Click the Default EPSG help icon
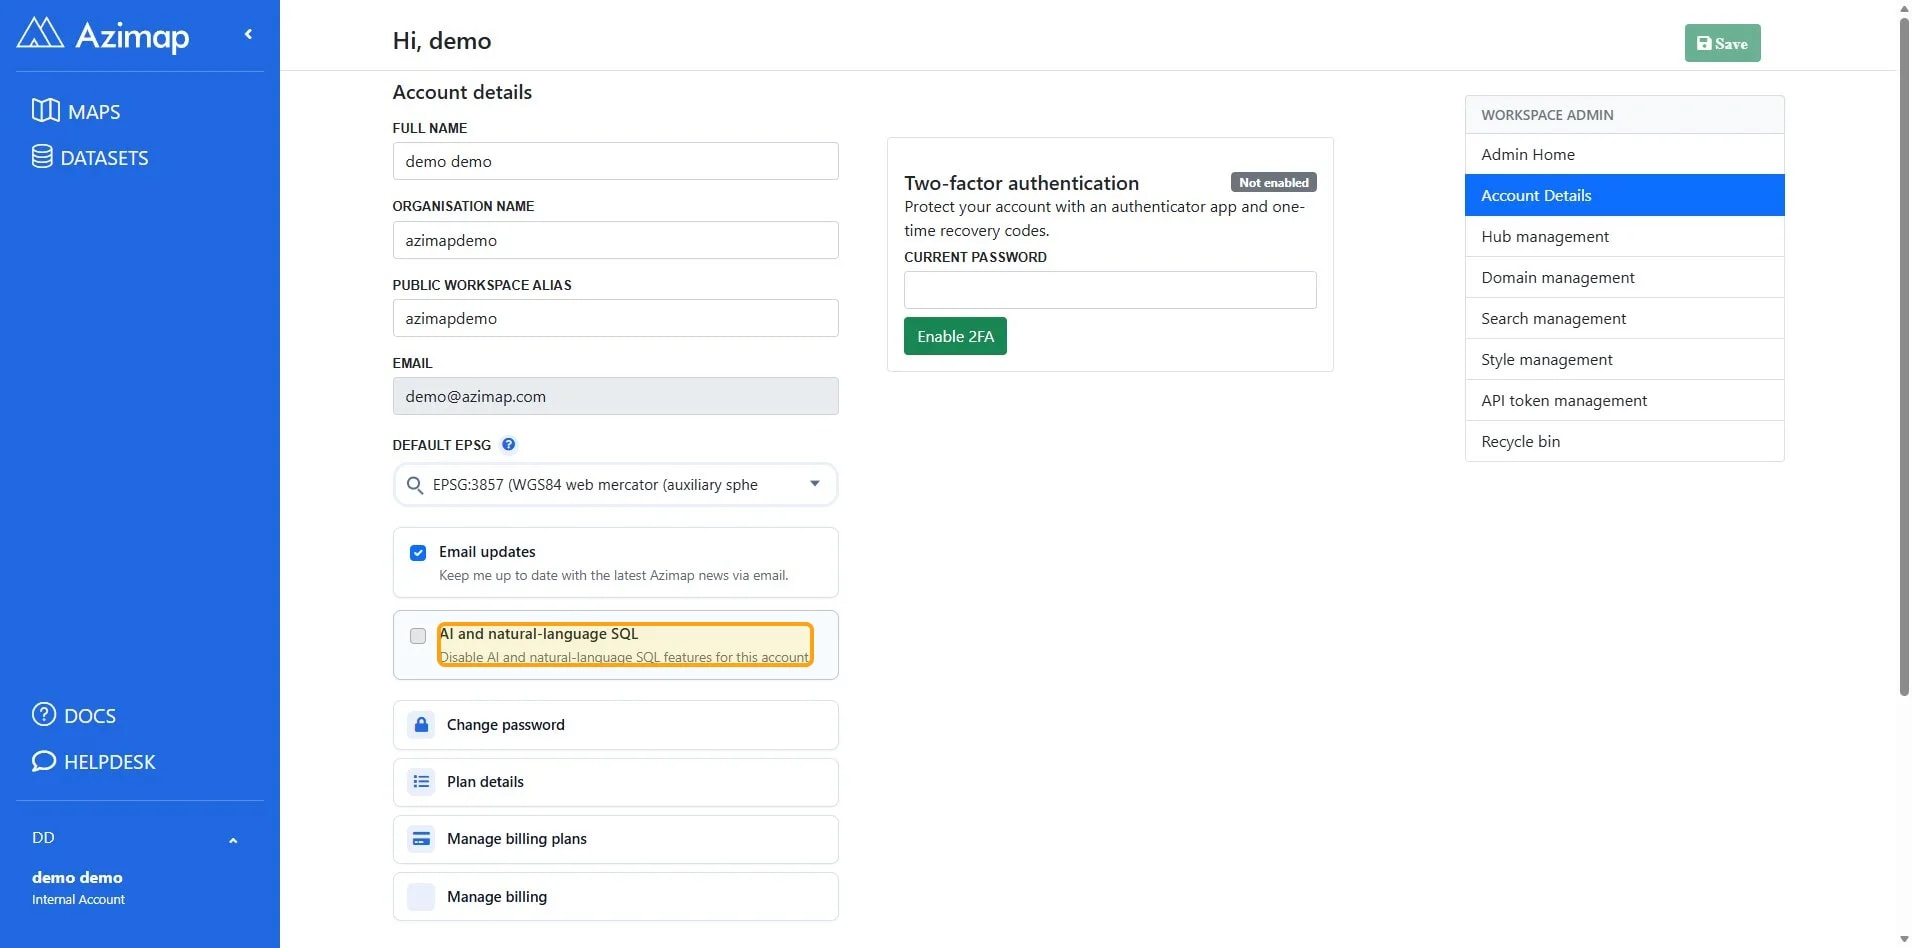This screenshot has width=1912, height=948. tap(509, 445)
